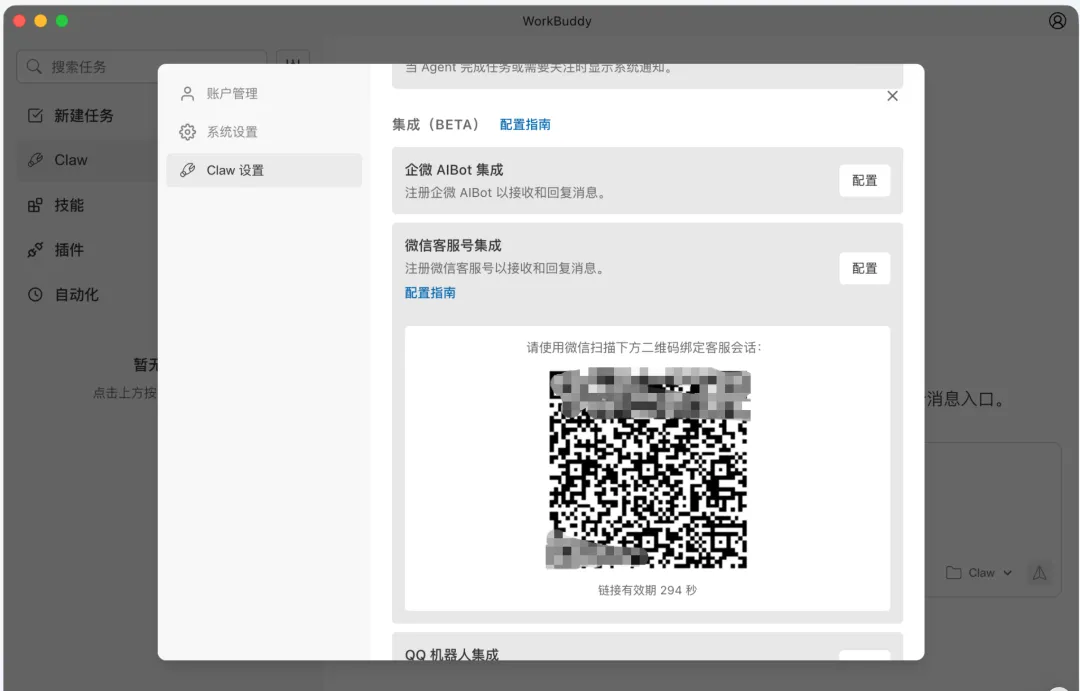Click 配置 button for 微信客服号集成
The height and width of the screenshot is (691, 1080).
pyautogui.click(x=864, y=268)
